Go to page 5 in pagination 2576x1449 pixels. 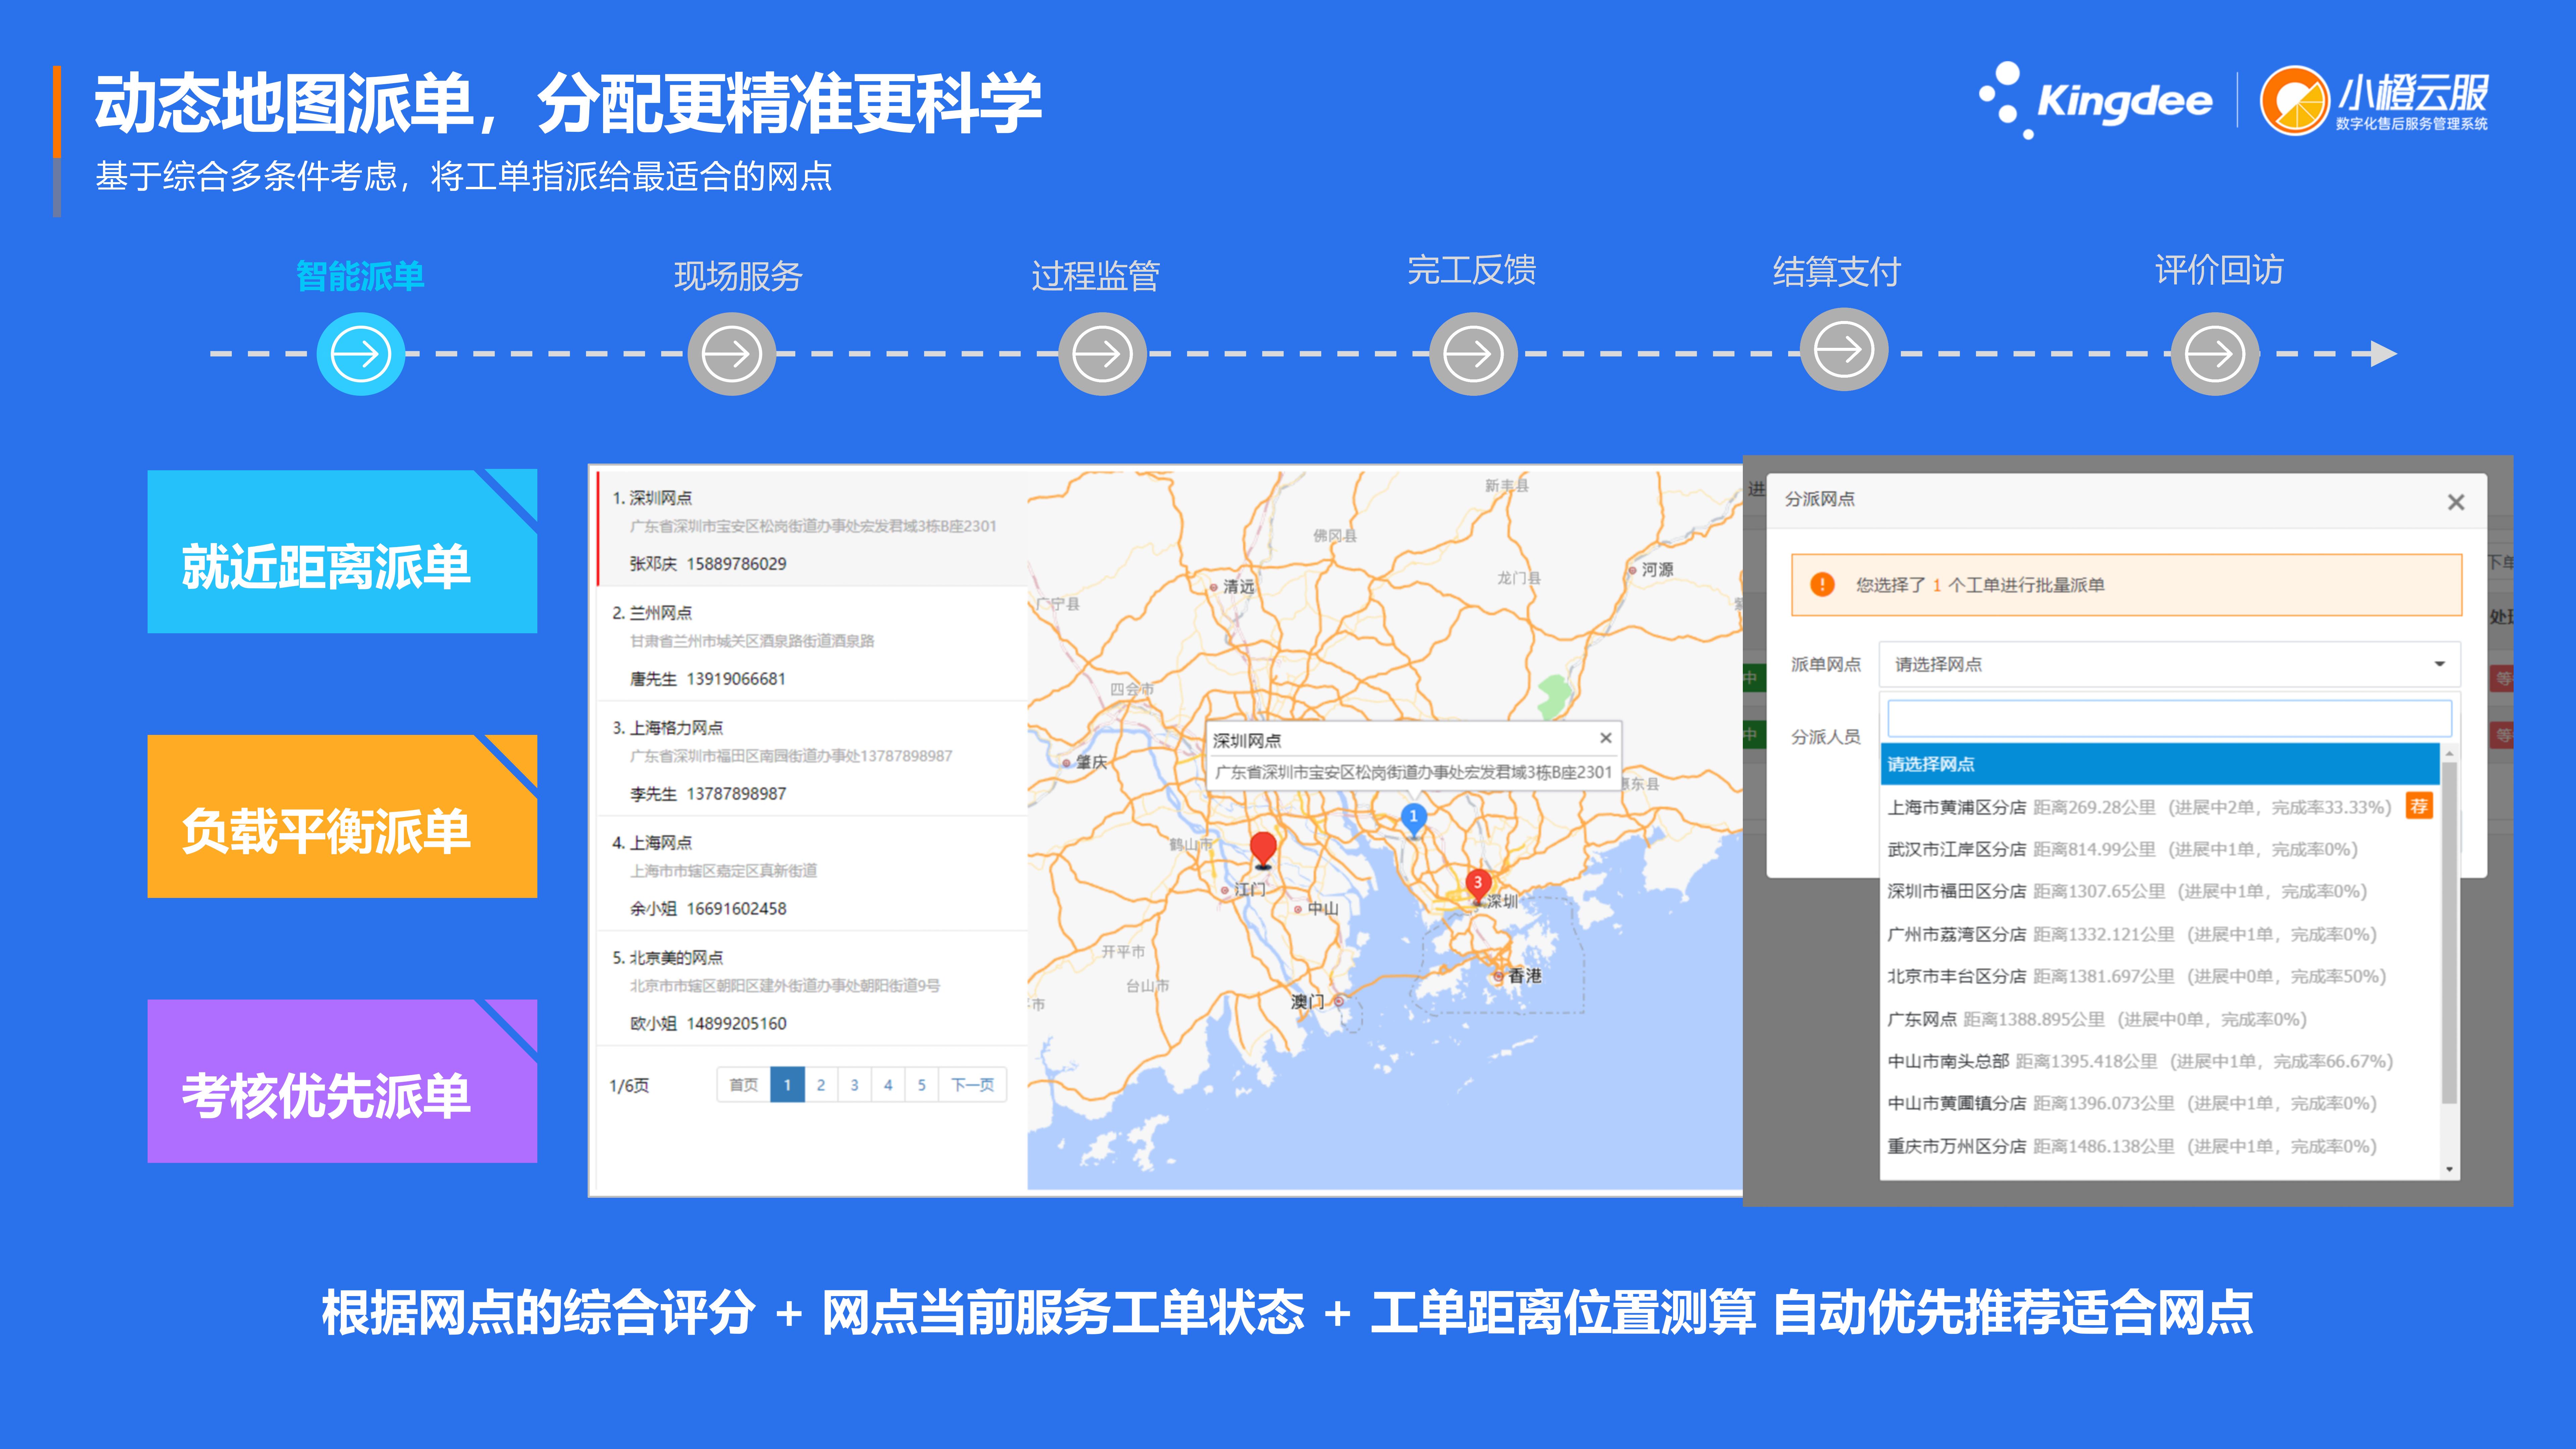click(921, 1085)
